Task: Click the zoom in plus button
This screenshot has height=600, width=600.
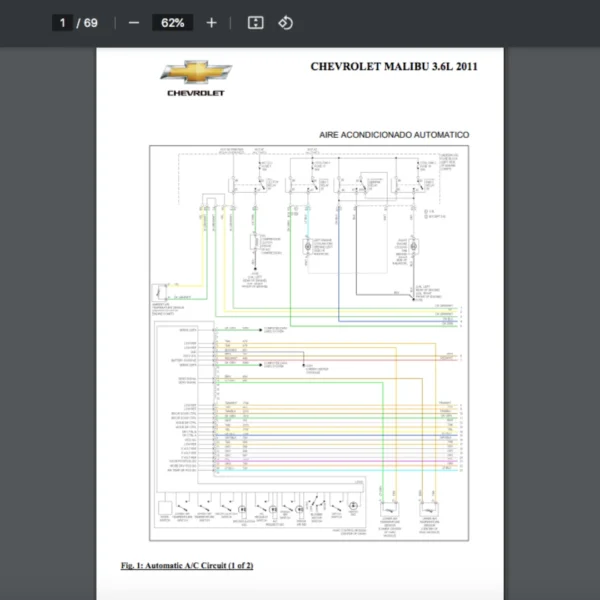Action: [x=211, y=23]
